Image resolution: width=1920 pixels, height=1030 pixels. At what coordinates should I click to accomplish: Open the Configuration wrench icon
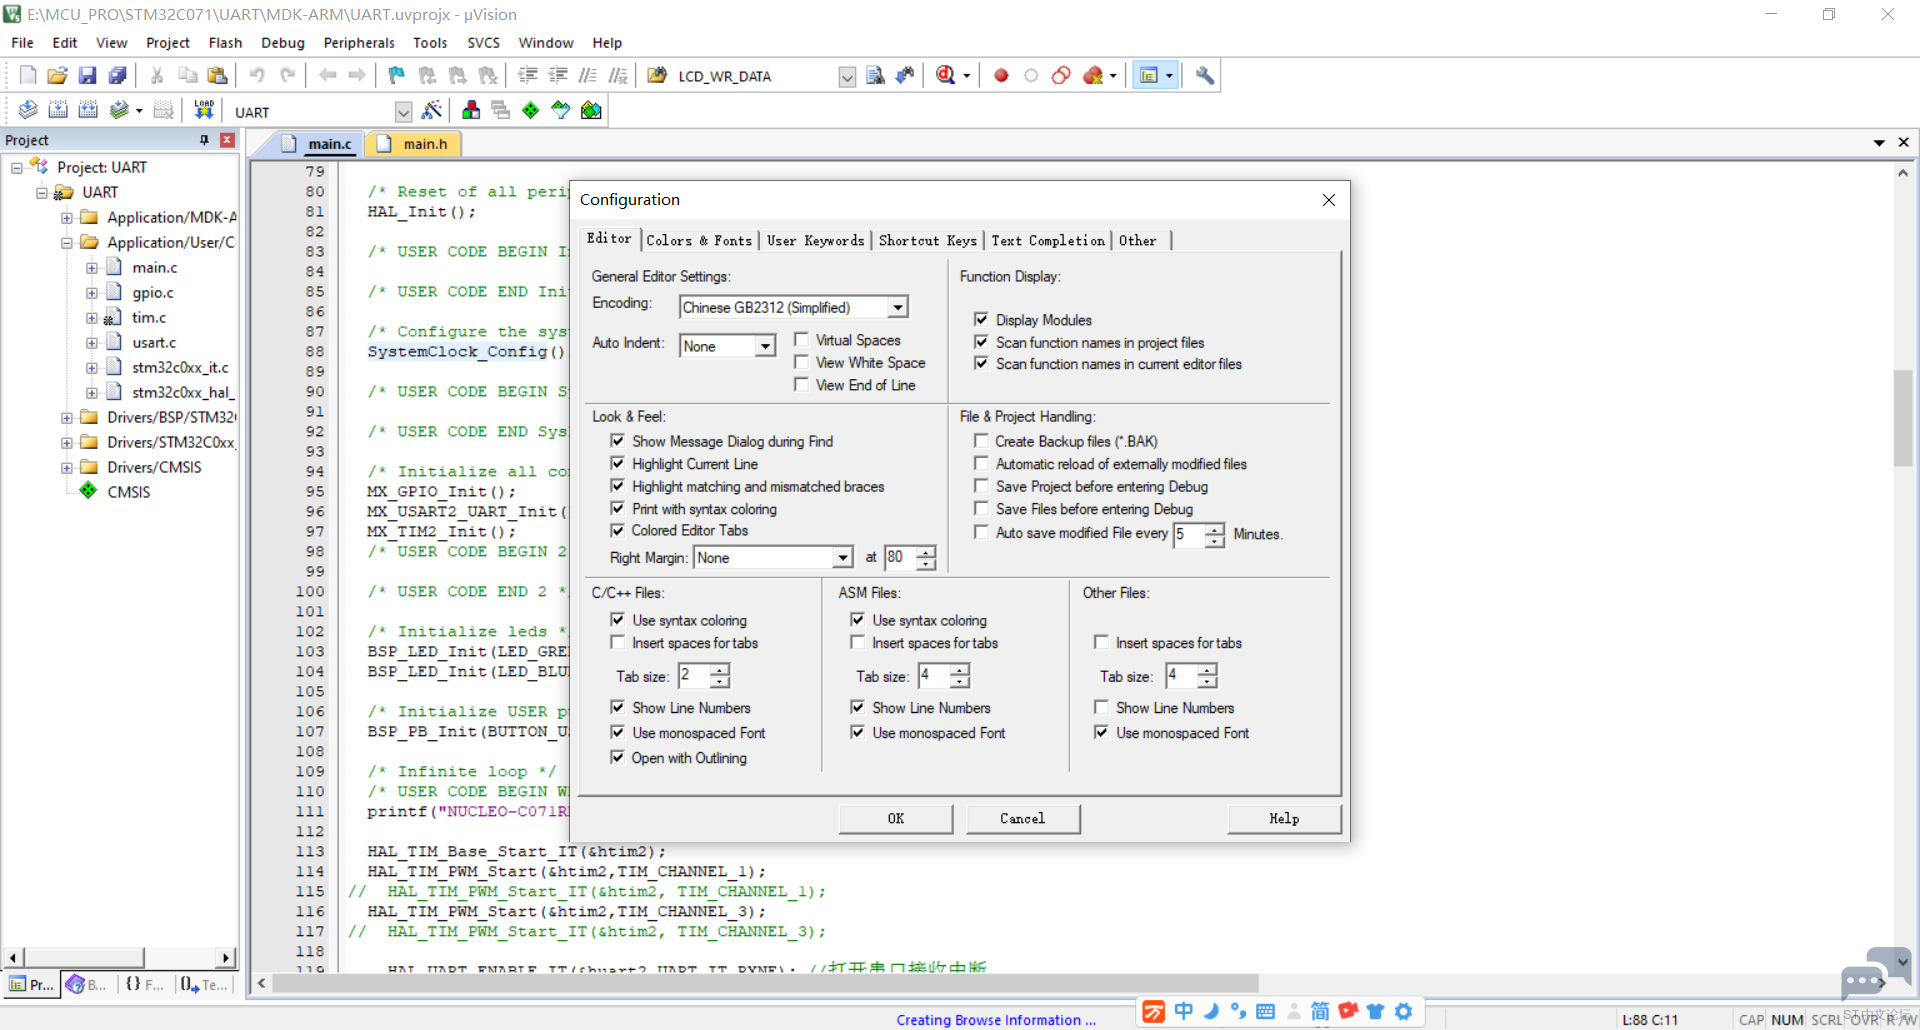[1205, 76]
